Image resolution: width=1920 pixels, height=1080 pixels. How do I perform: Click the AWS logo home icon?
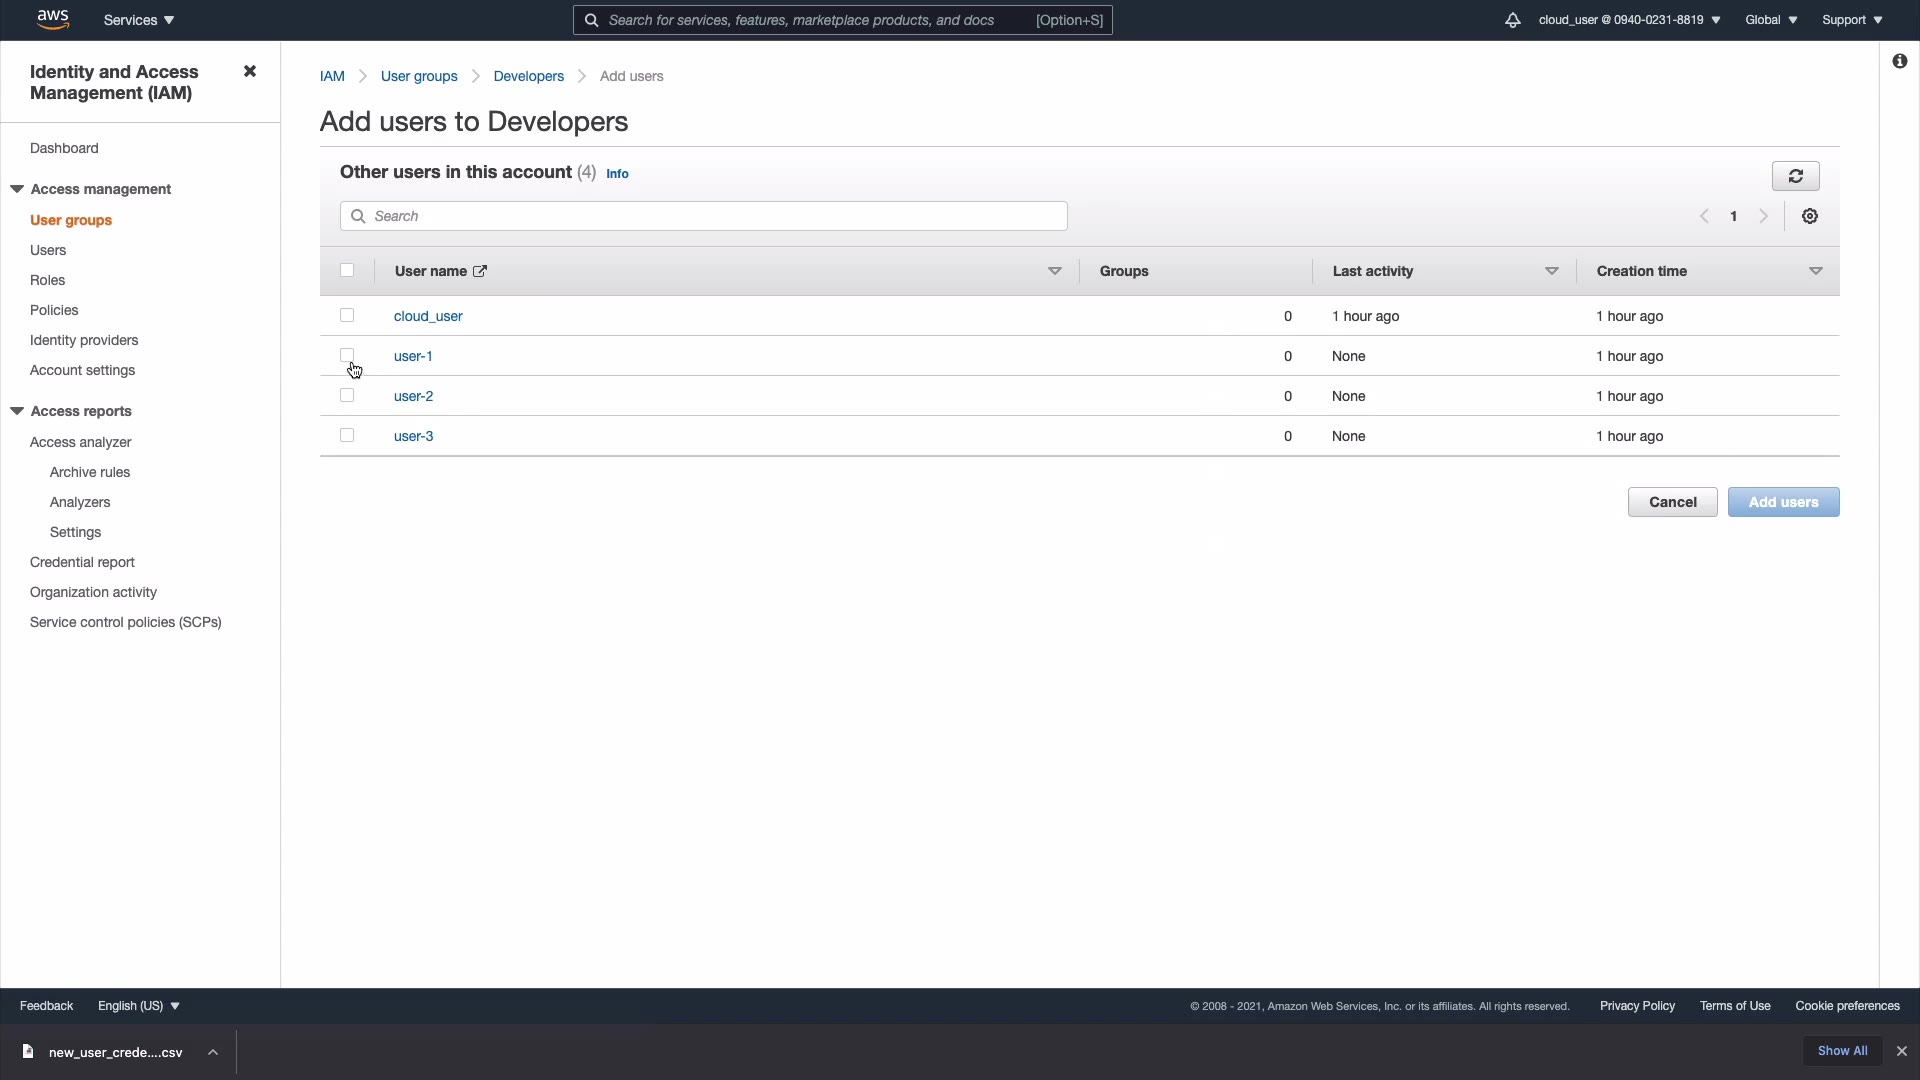[x=53, y=19]
